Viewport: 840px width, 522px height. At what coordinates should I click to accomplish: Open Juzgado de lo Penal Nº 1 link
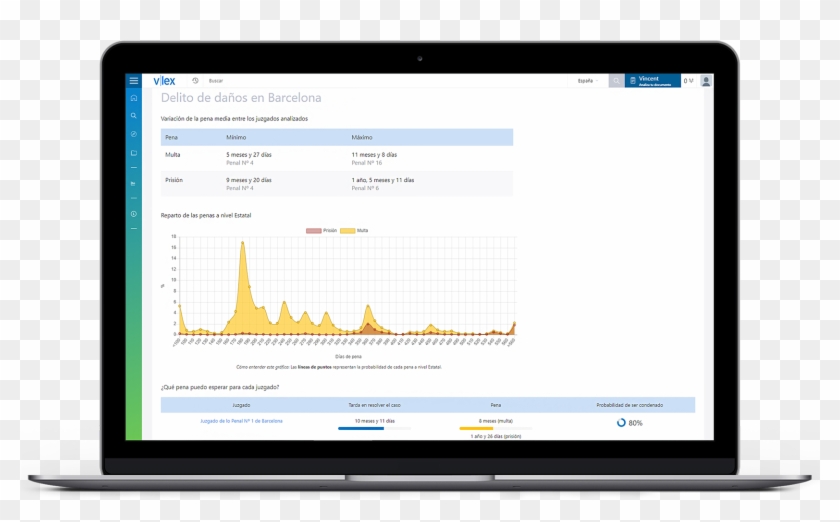coord(241,421)
